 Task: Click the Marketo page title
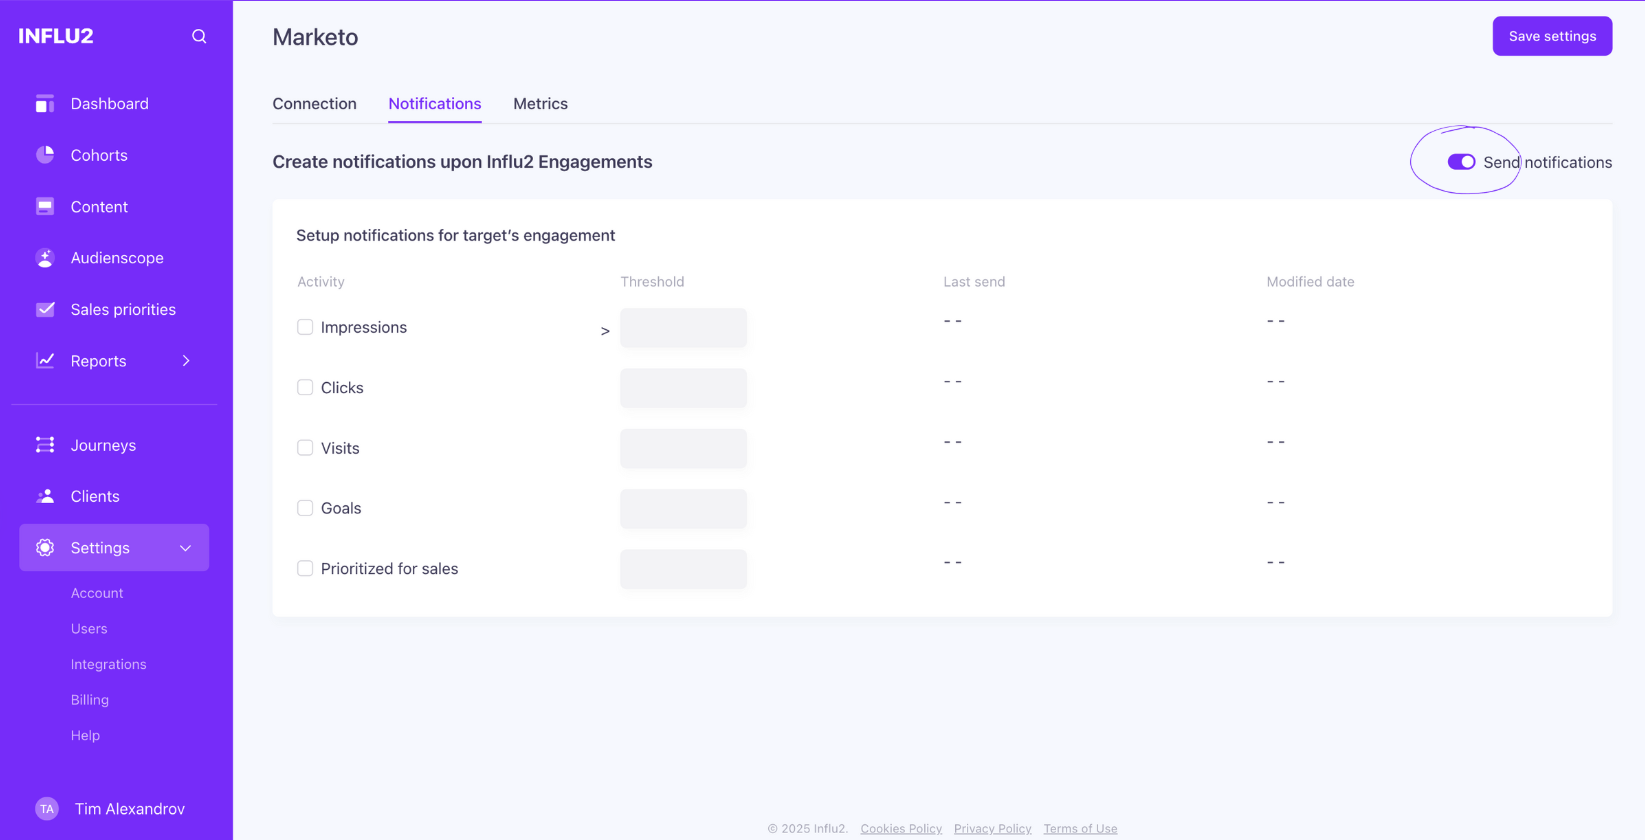point(315,37)
